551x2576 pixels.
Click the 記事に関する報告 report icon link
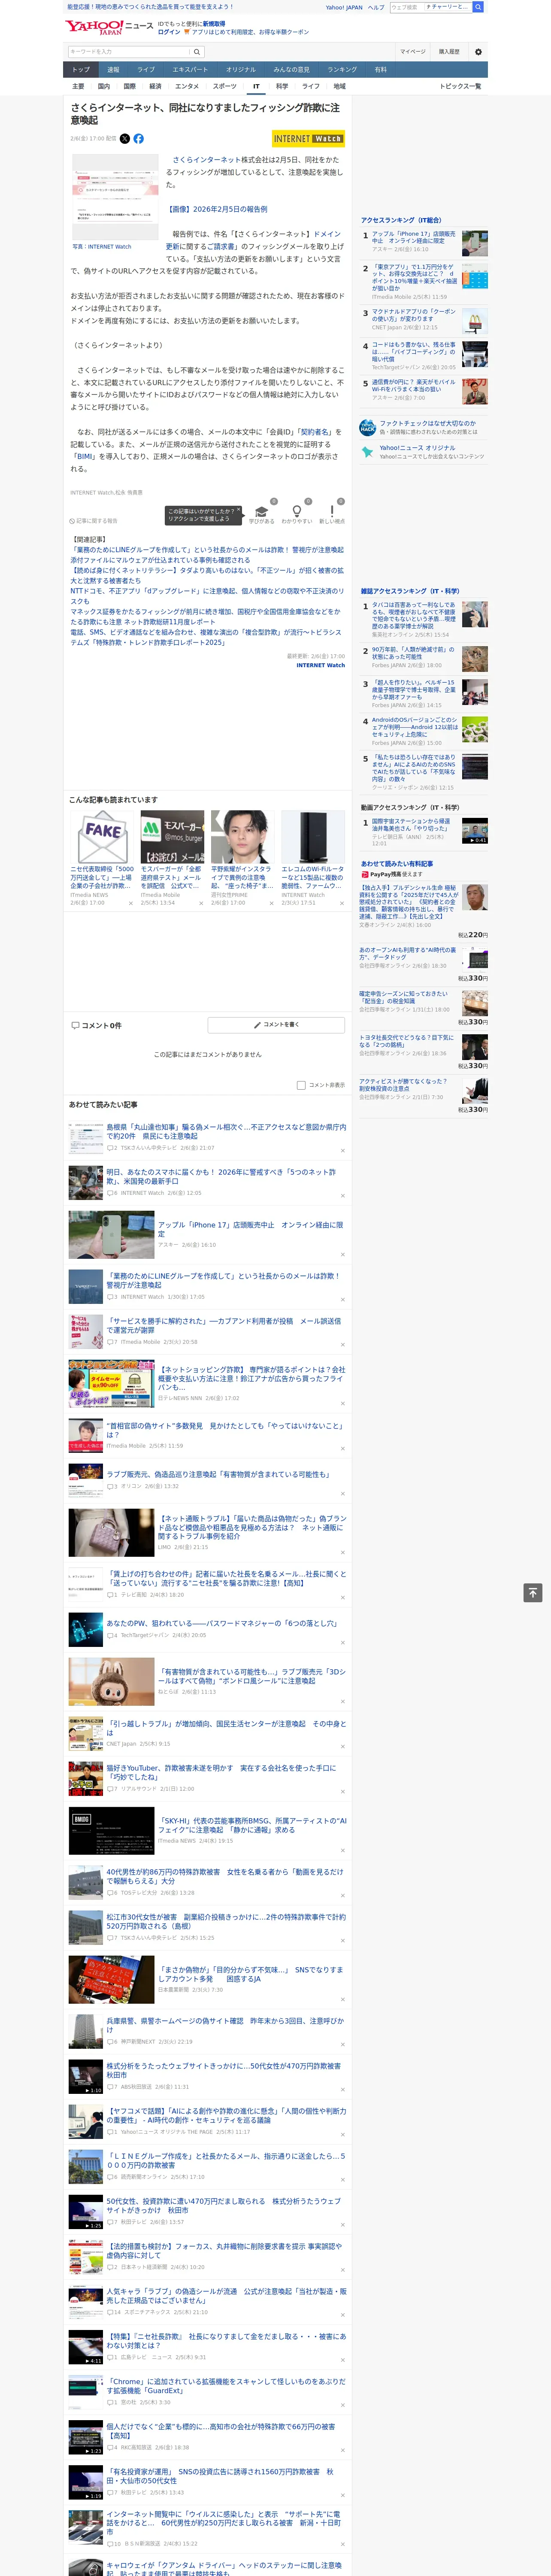pos(93,521)
